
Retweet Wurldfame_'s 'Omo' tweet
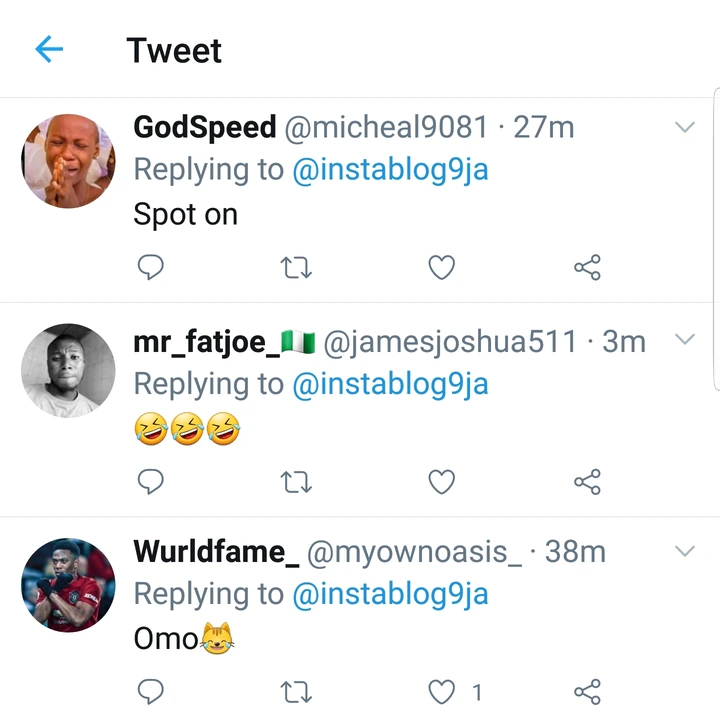click(x=295, y=691)
